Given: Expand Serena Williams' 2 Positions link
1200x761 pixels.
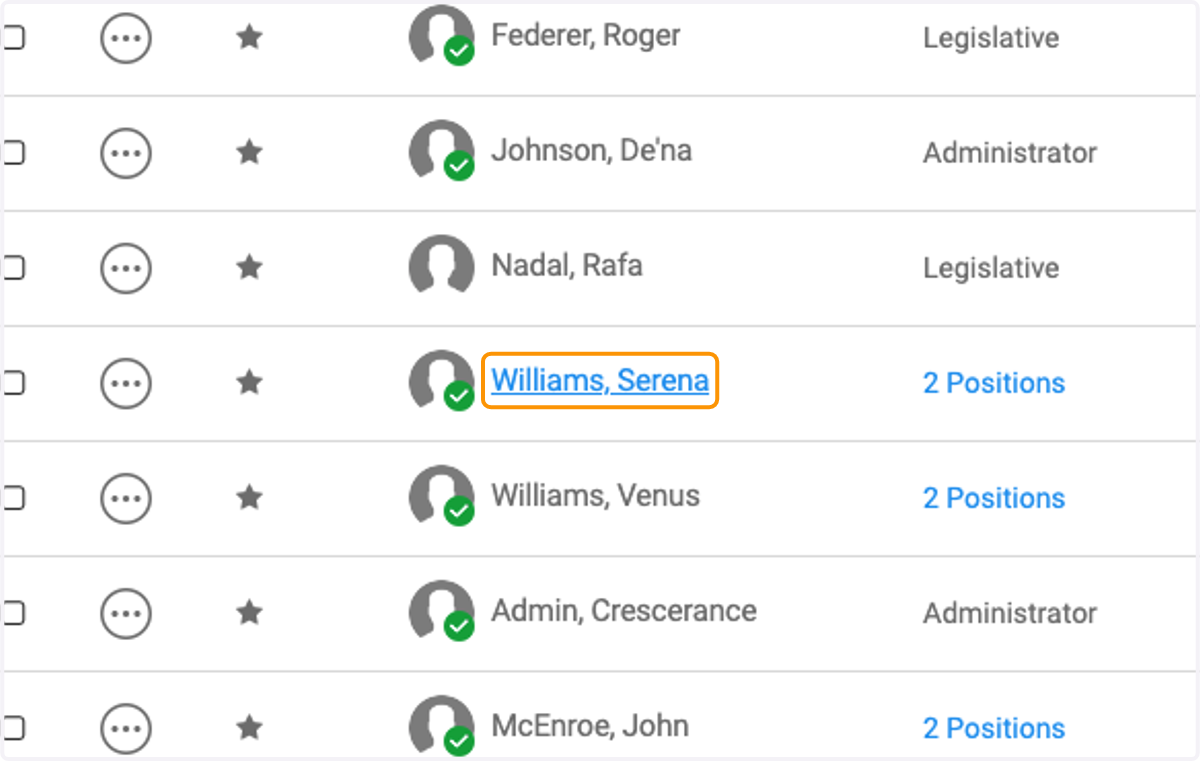Looking at the screenshot, I should pyautogui.click(x=994, y=383).
